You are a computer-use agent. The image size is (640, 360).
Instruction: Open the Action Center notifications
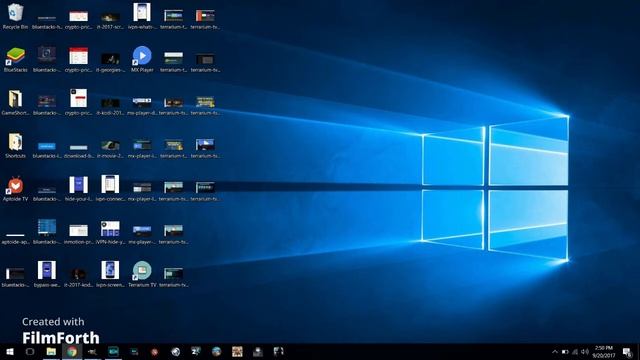[627, 351]
